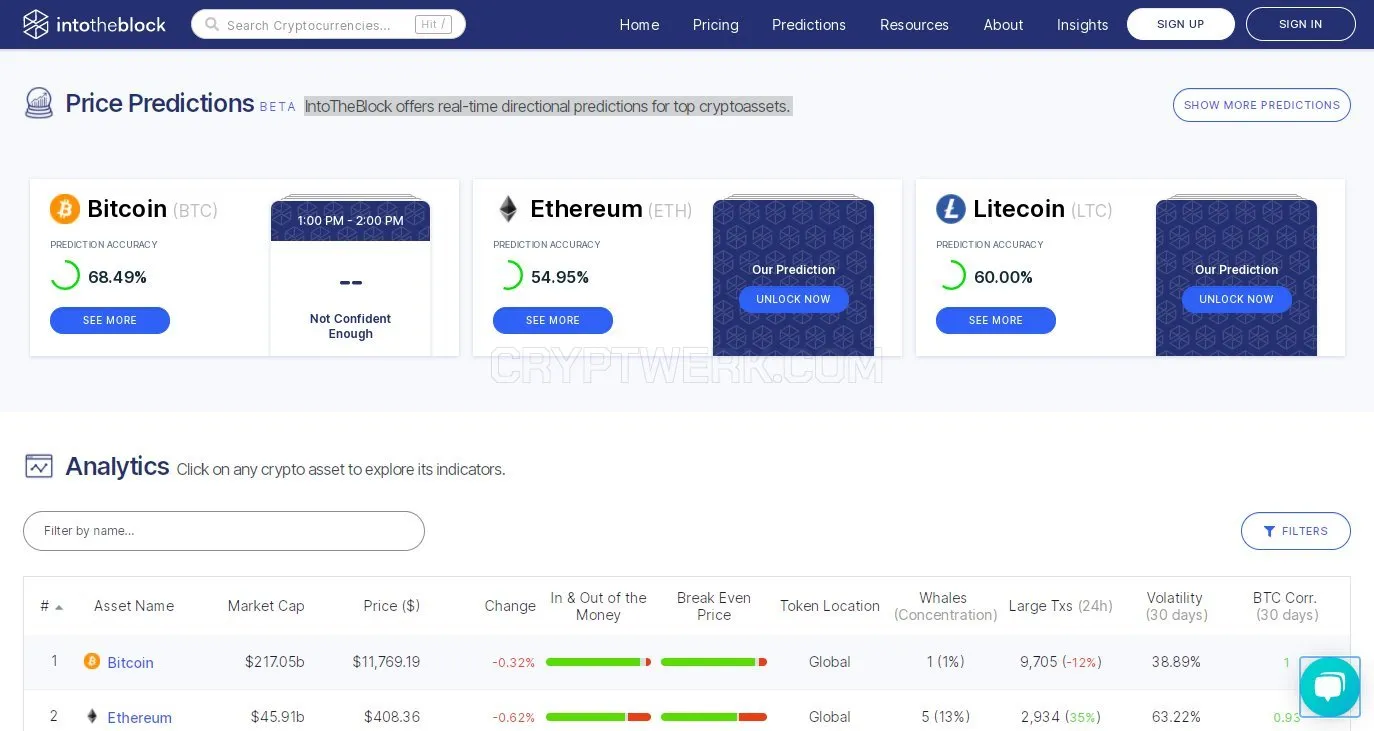Click the Bitcoin orange coin icon in prediction card
The width and height of the screenshot is (1374, 731).
(65, 209)
